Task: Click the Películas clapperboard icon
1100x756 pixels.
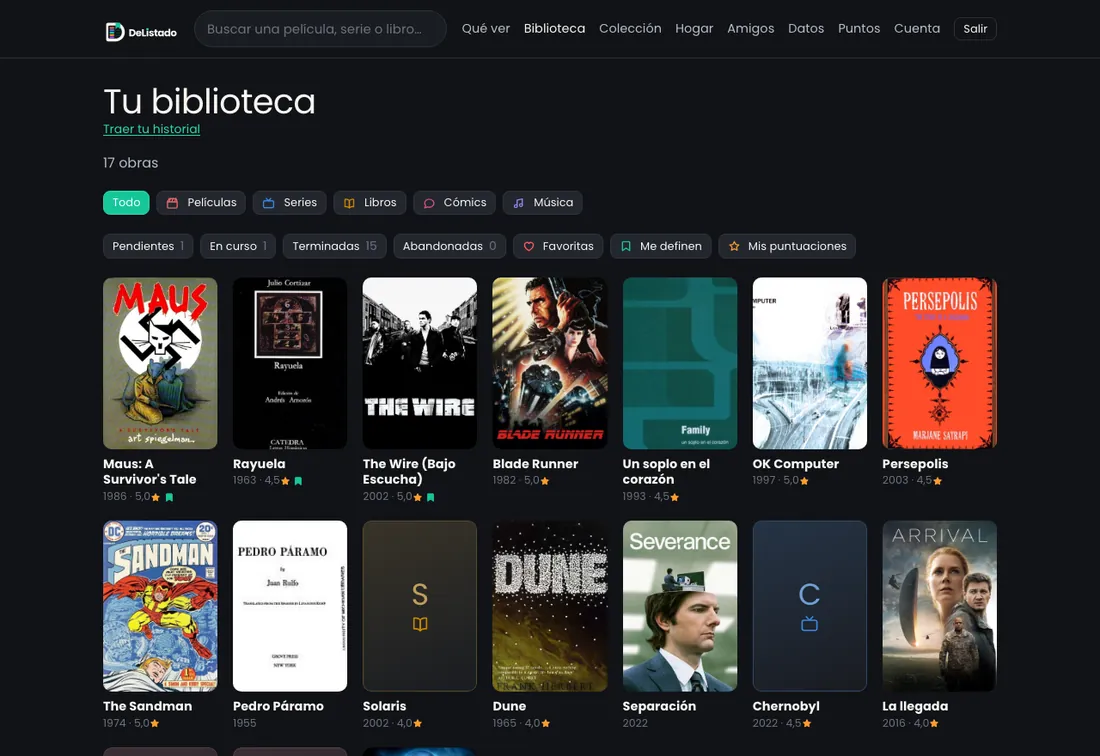Action: click(x=172, y=203)
